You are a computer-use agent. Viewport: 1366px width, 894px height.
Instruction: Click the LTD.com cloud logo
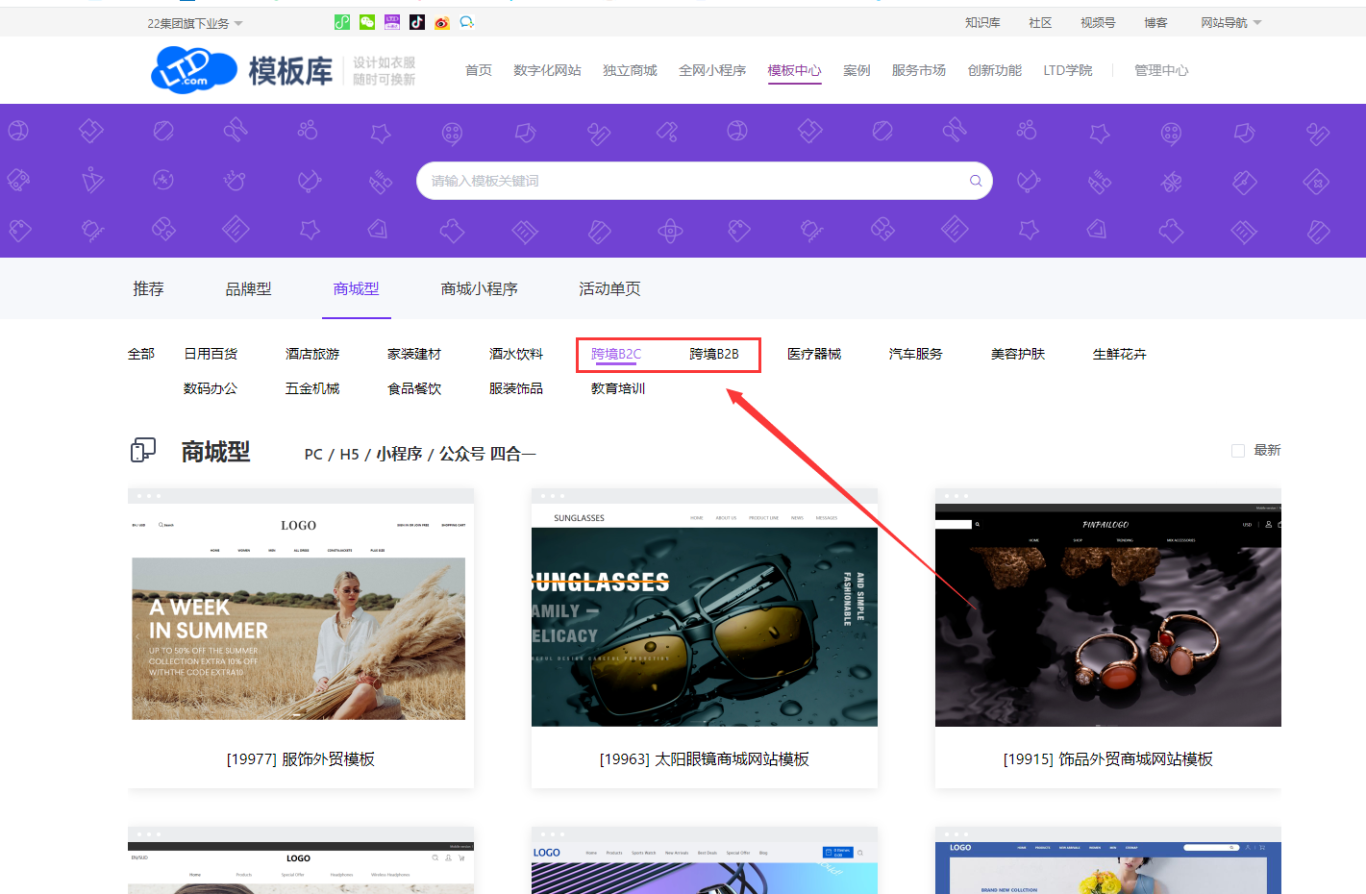click(x=196, y=70)
